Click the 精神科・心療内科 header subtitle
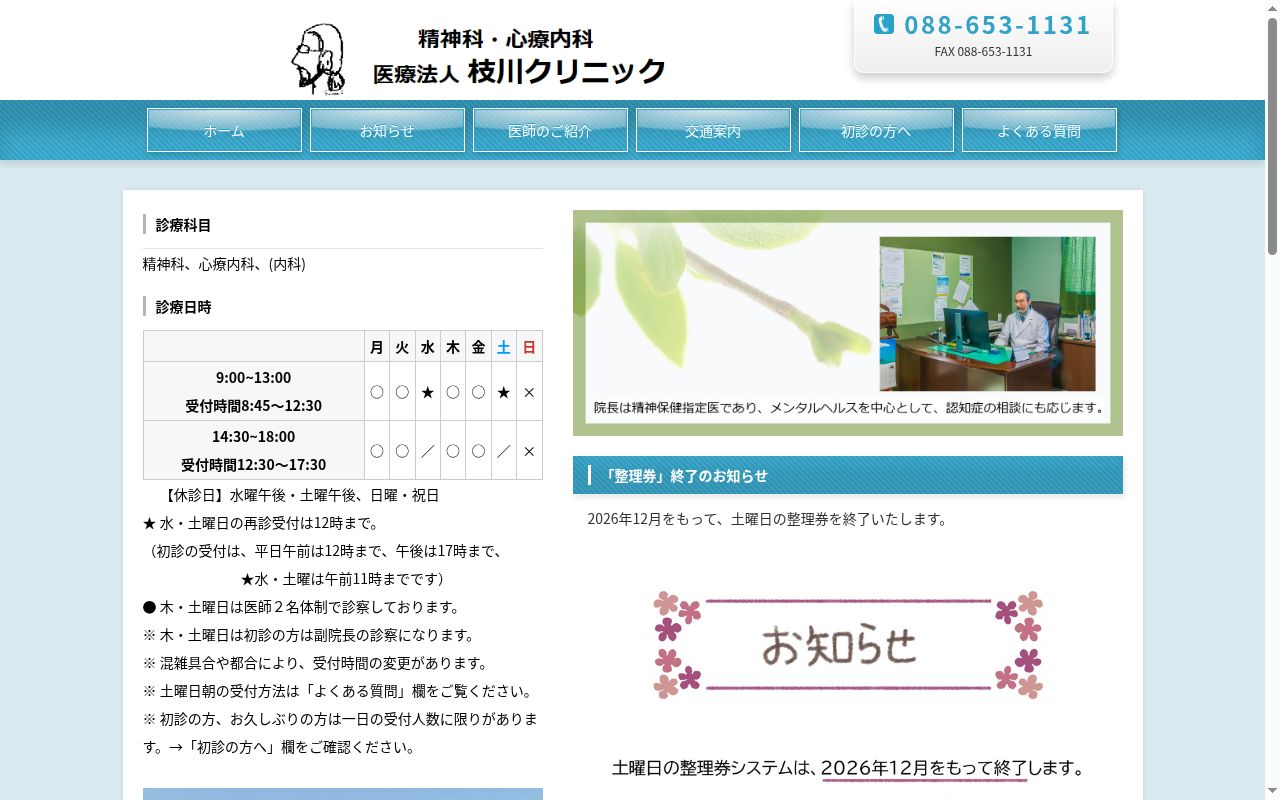The height and width of the screenshot is (800, 1280). 506,39
